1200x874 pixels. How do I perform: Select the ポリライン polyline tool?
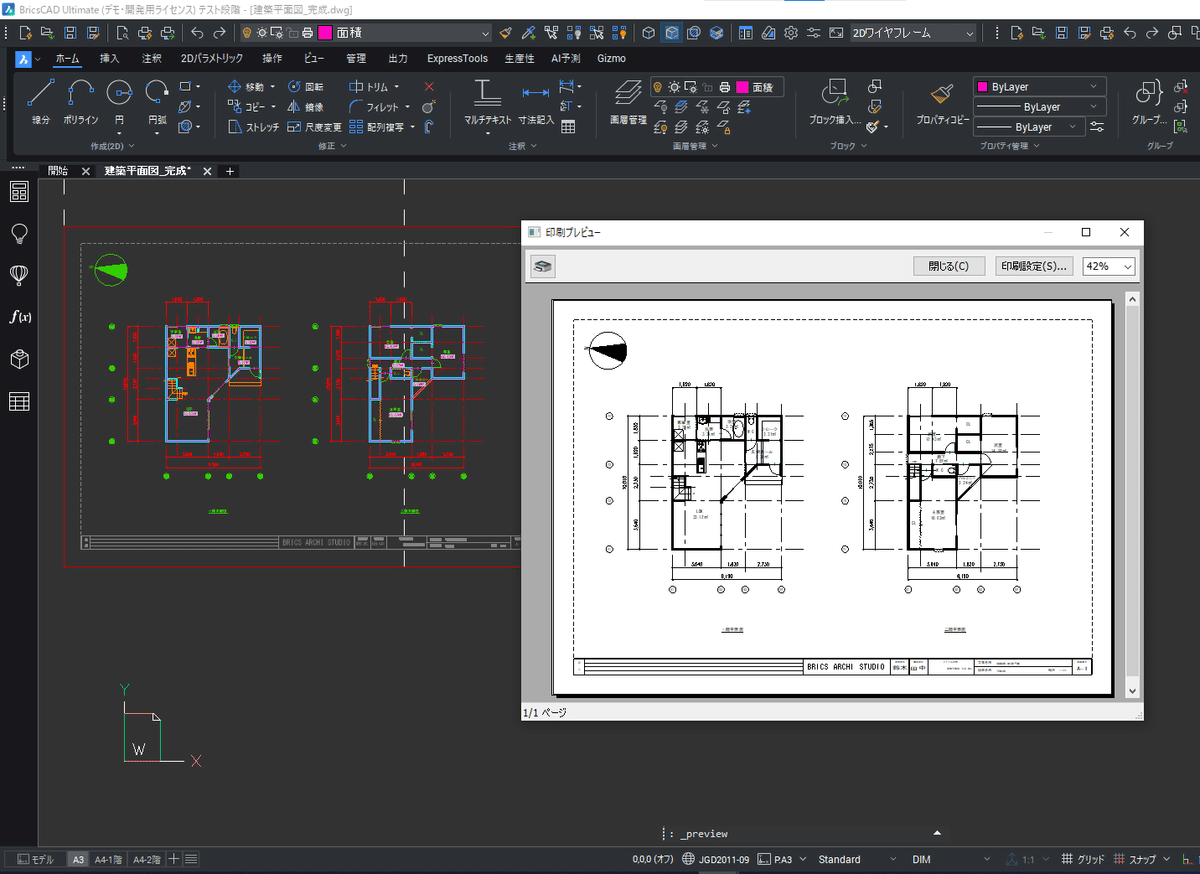(81, 101)
